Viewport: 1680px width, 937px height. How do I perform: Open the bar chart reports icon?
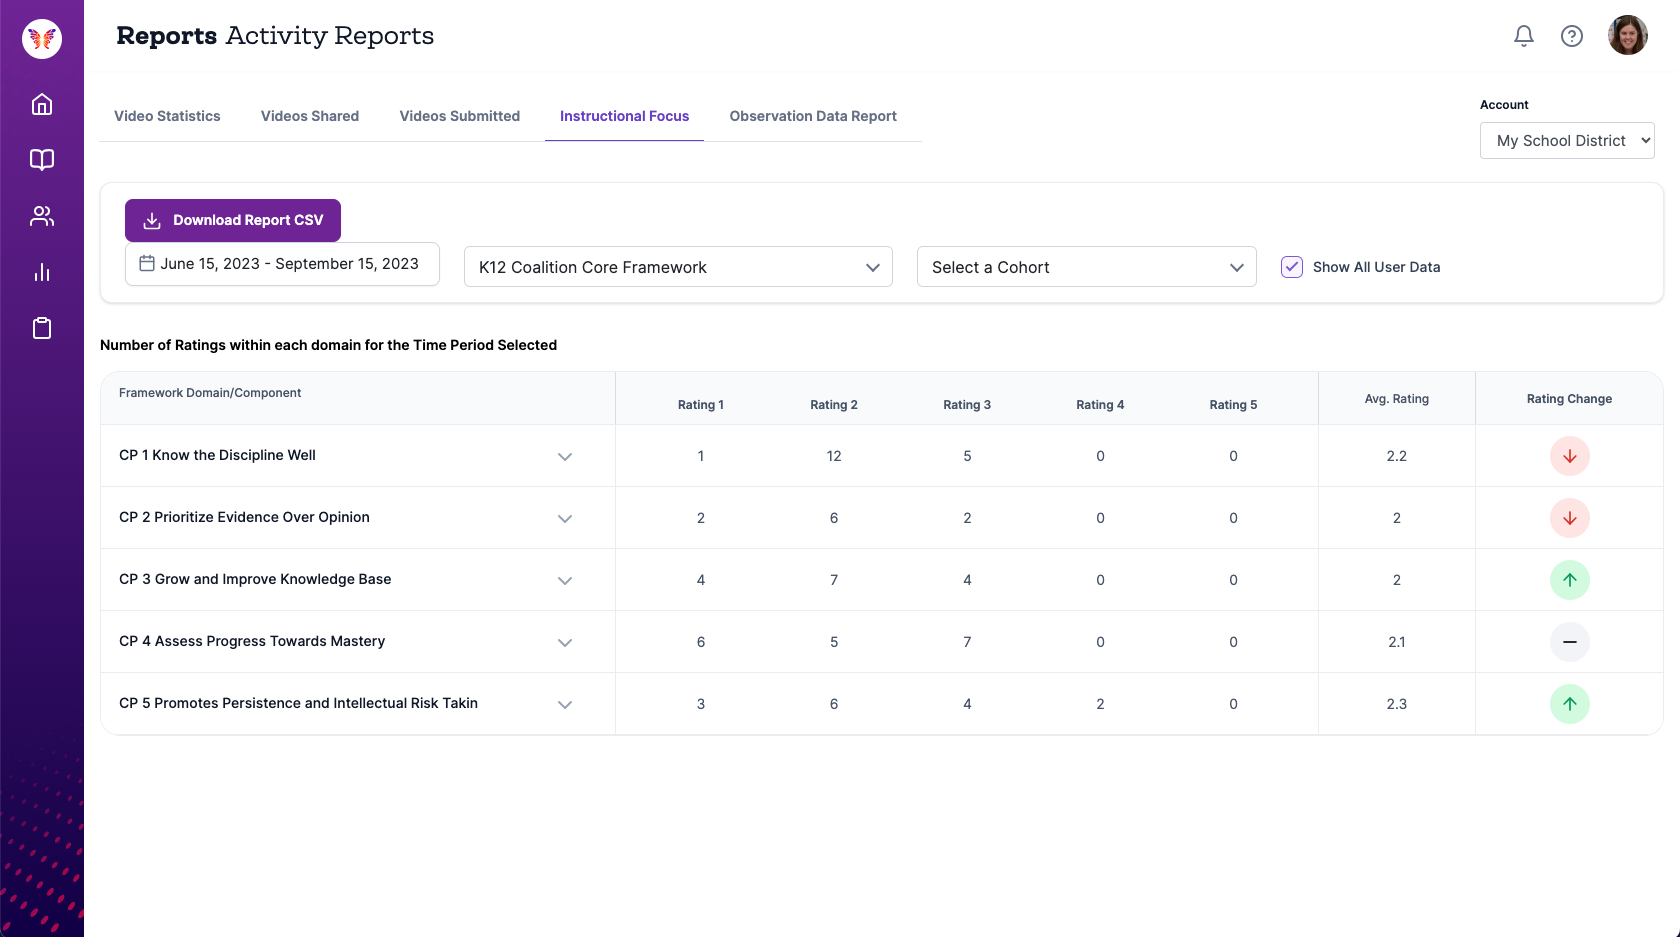(x=42, y=272)
